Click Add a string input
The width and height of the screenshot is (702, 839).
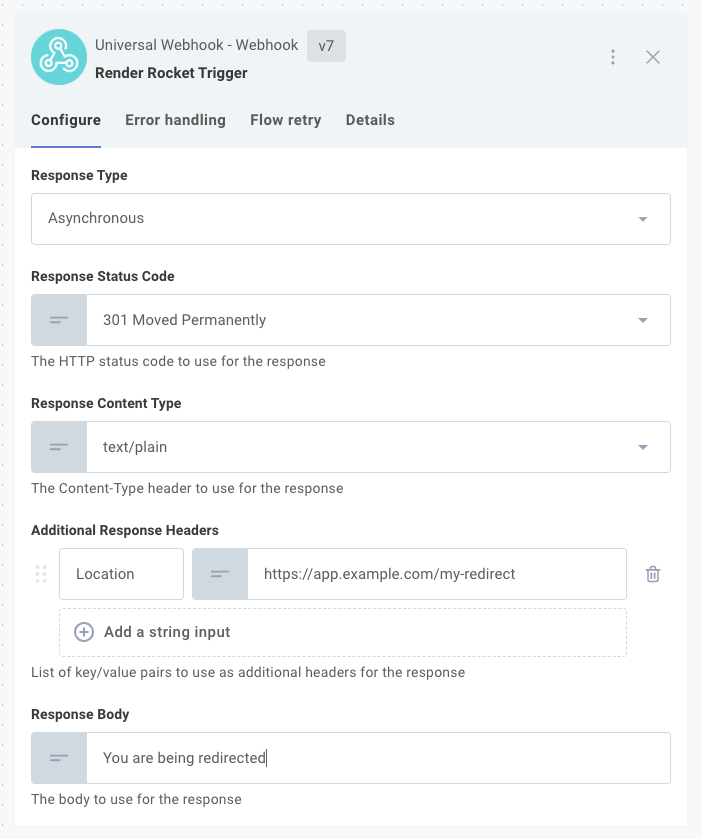pos(164,632)
